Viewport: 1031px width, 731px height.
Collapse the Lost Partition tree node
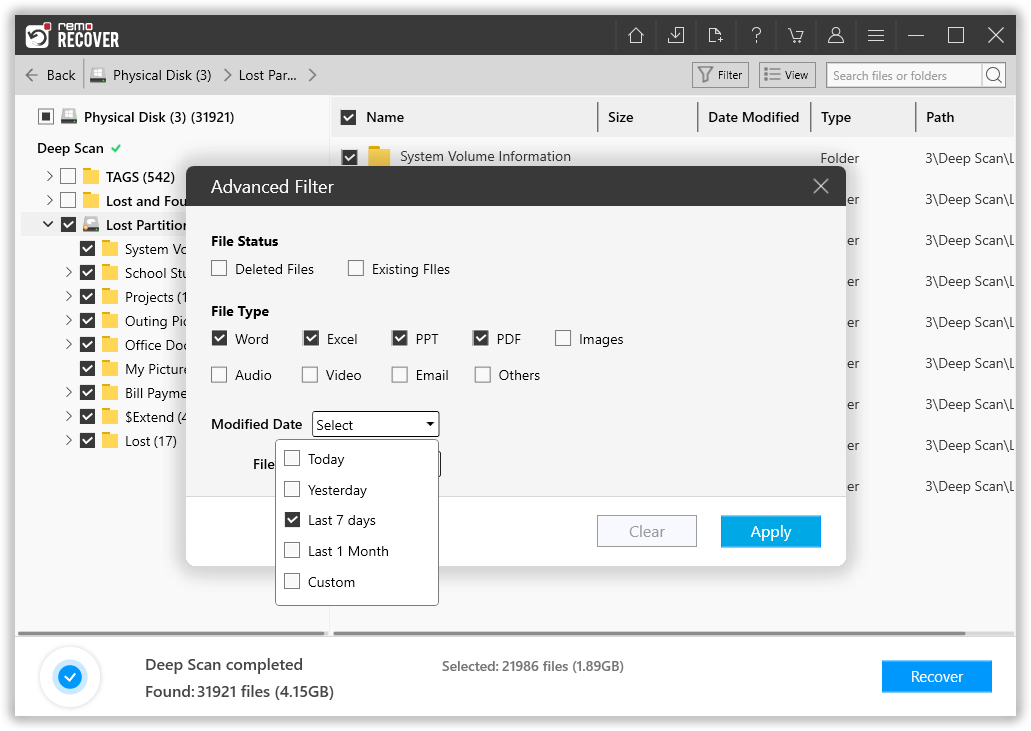pyautogui.click(x=46, y=224)
